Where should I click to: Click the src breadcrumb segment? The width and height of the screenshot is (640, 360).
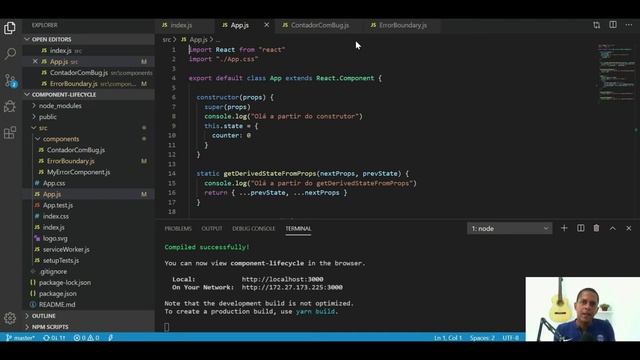[167, 40]
